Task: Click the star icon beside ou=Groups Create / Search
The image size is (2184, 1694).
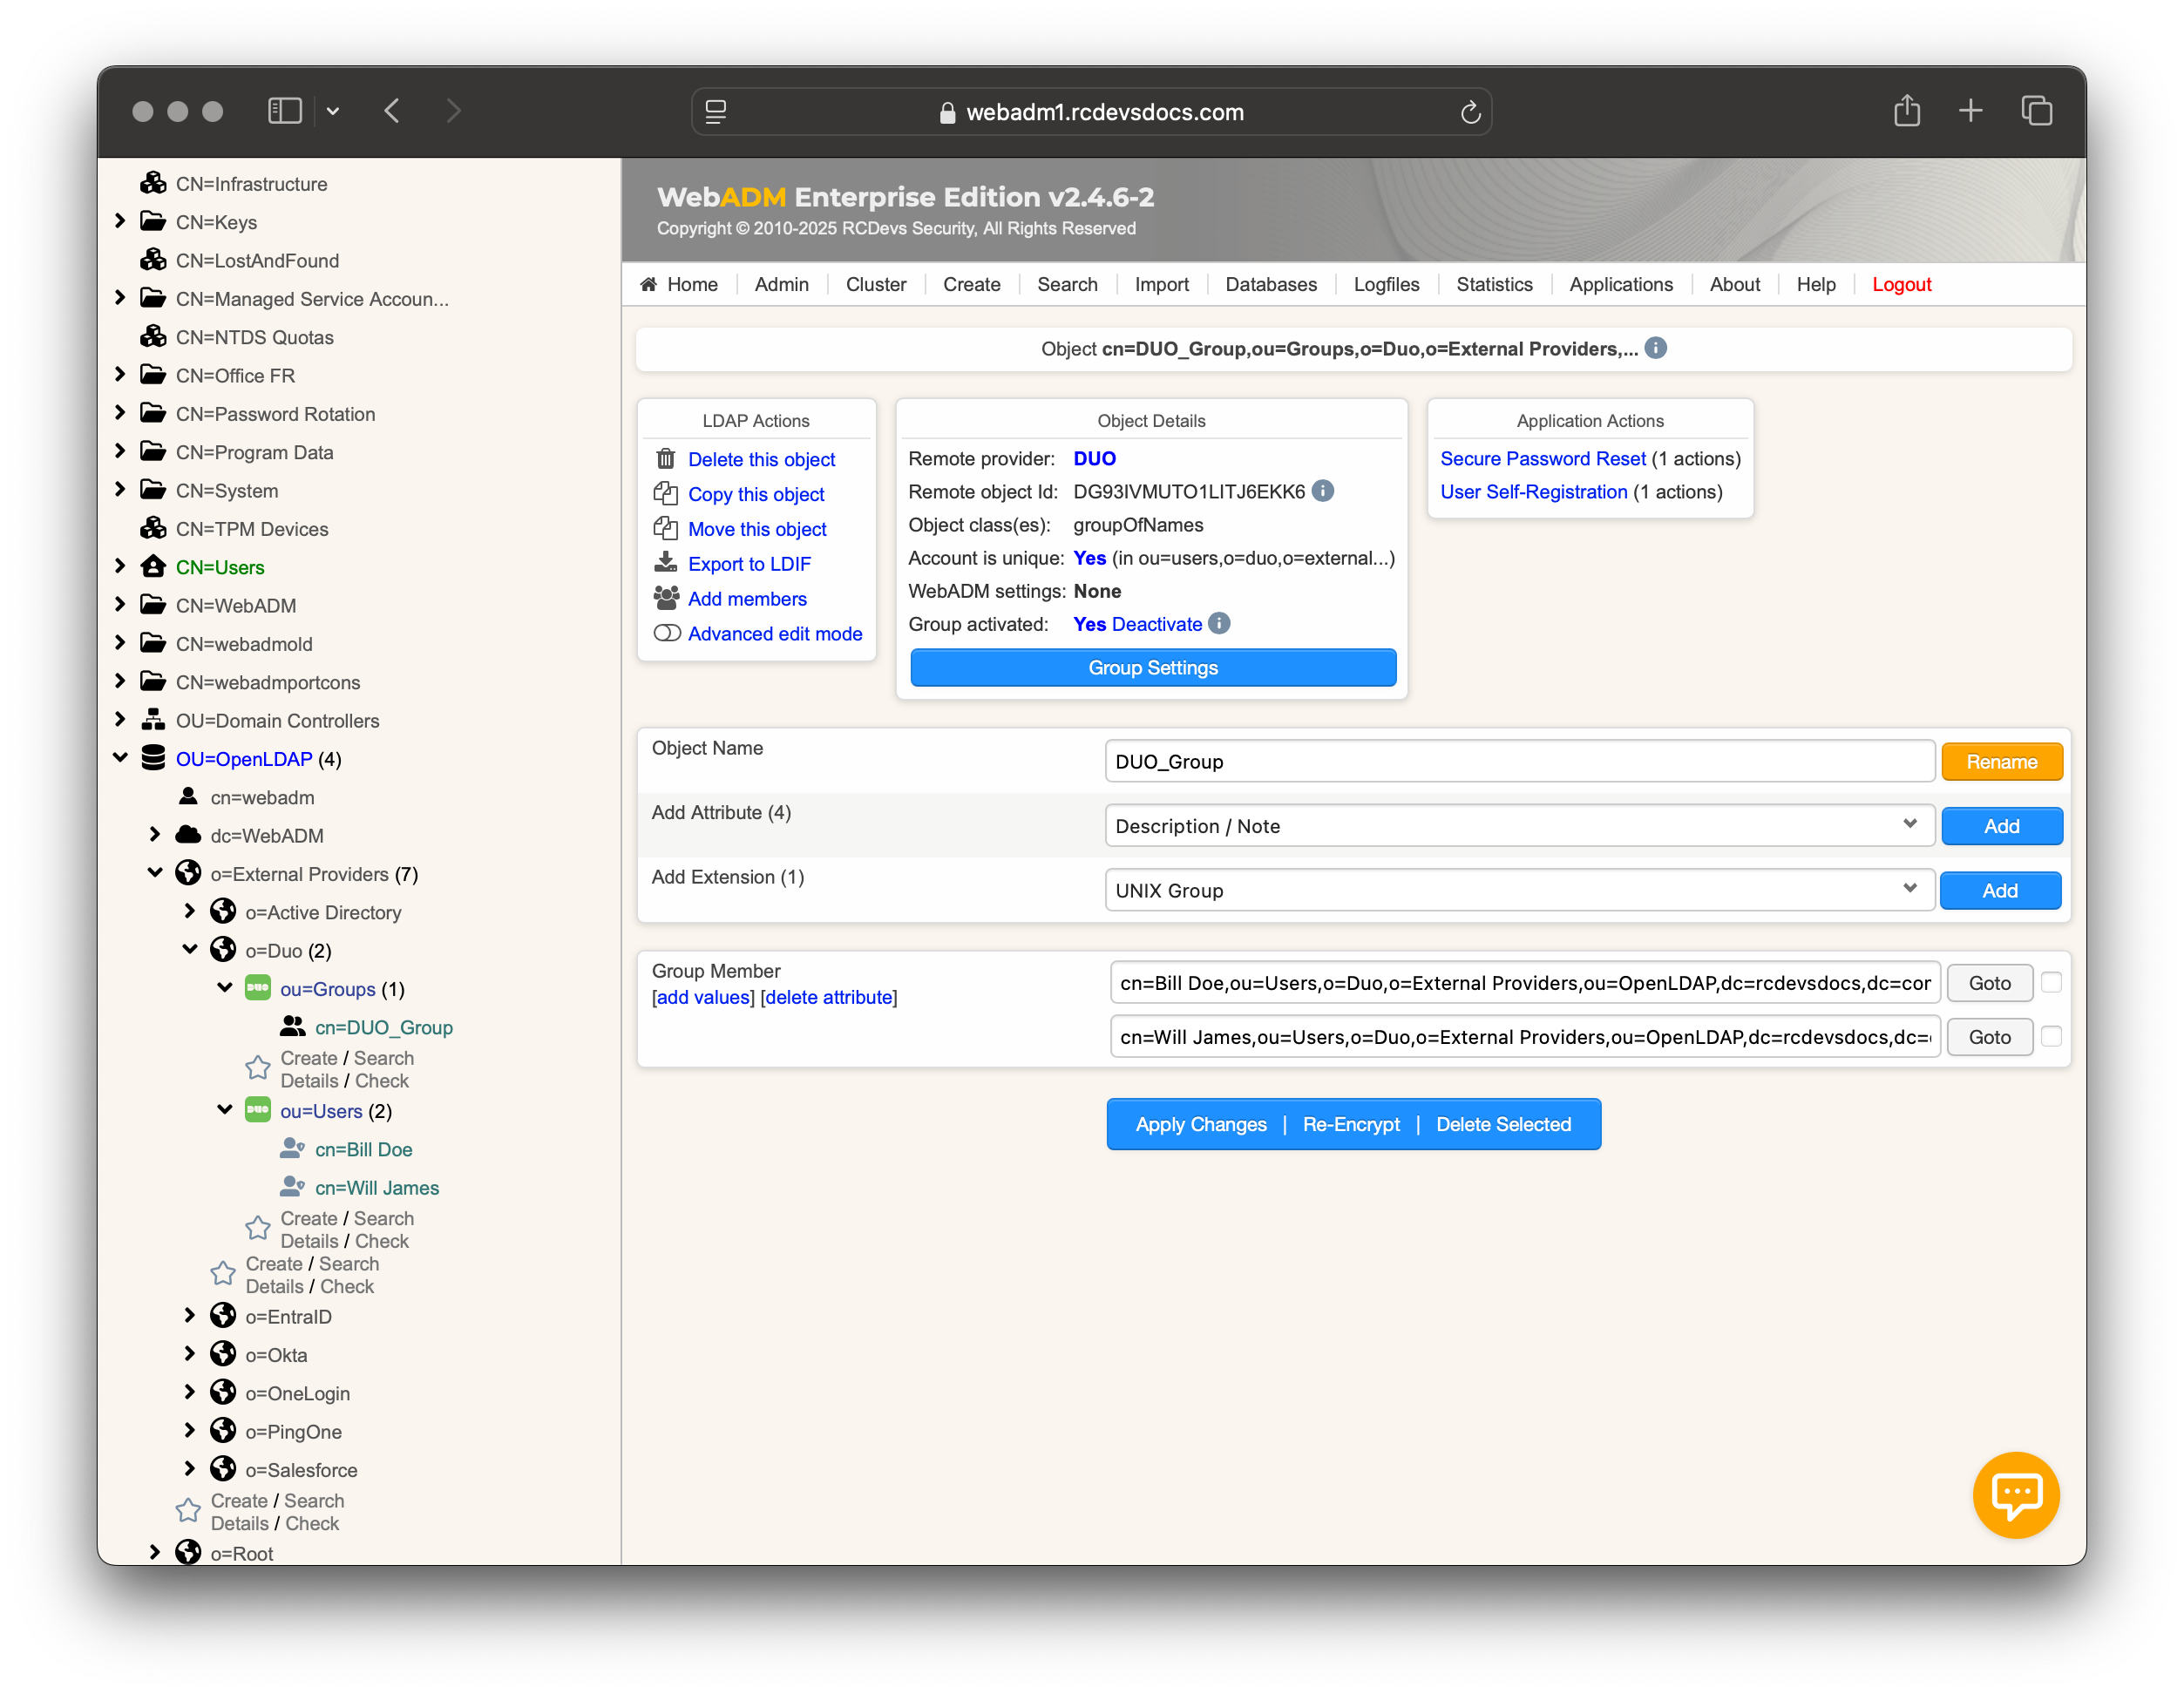Action: [258, 1068]
